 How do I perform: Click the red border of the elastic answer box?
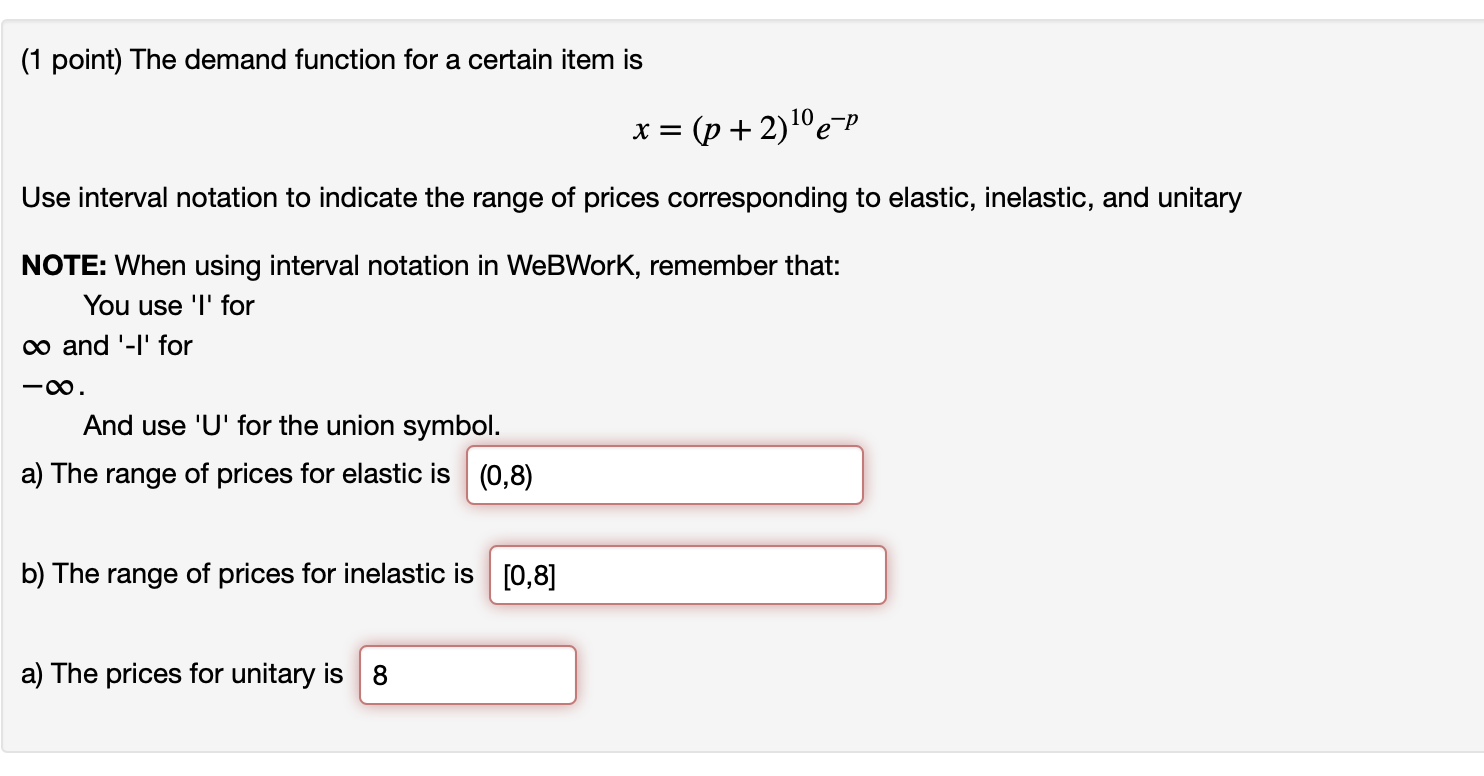tap(664, 449)
